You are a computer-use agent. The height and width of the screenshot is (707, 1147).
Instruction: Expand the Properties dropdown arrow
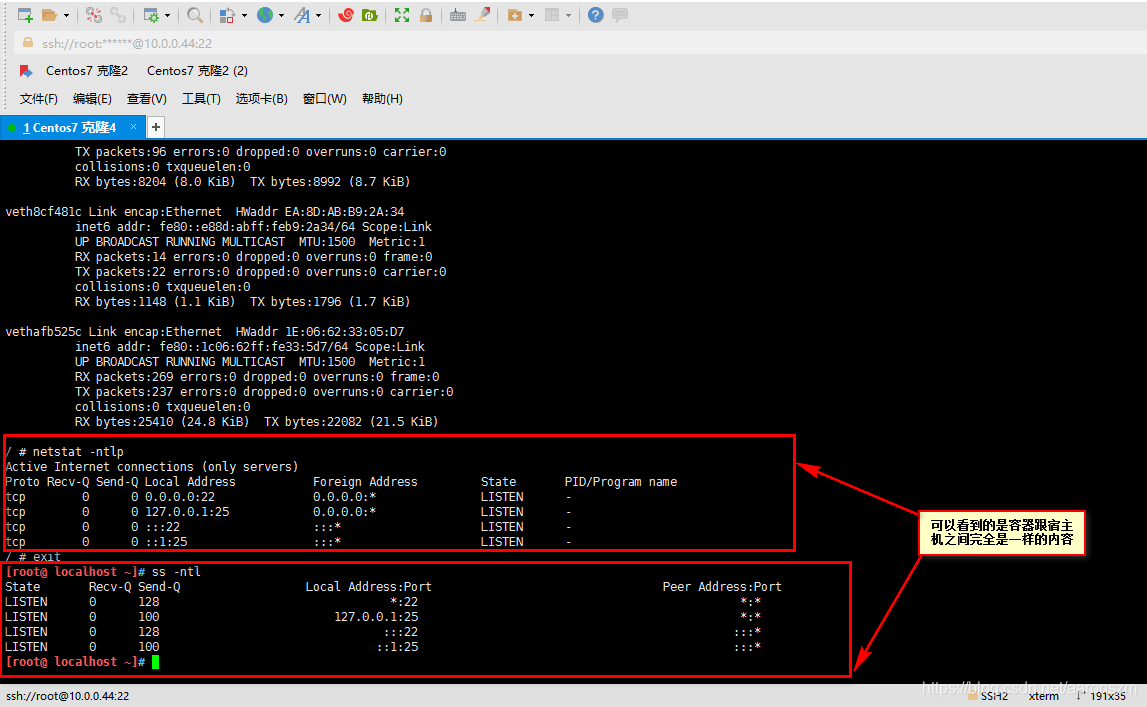168,15
